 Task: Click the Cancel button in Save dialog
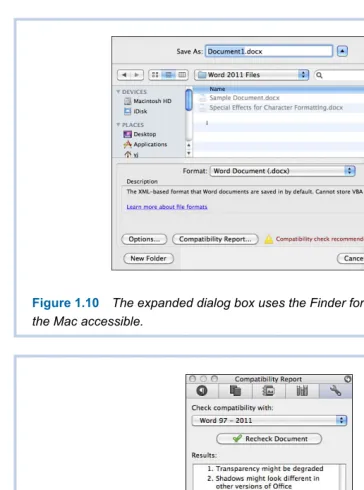click(351, 259)
